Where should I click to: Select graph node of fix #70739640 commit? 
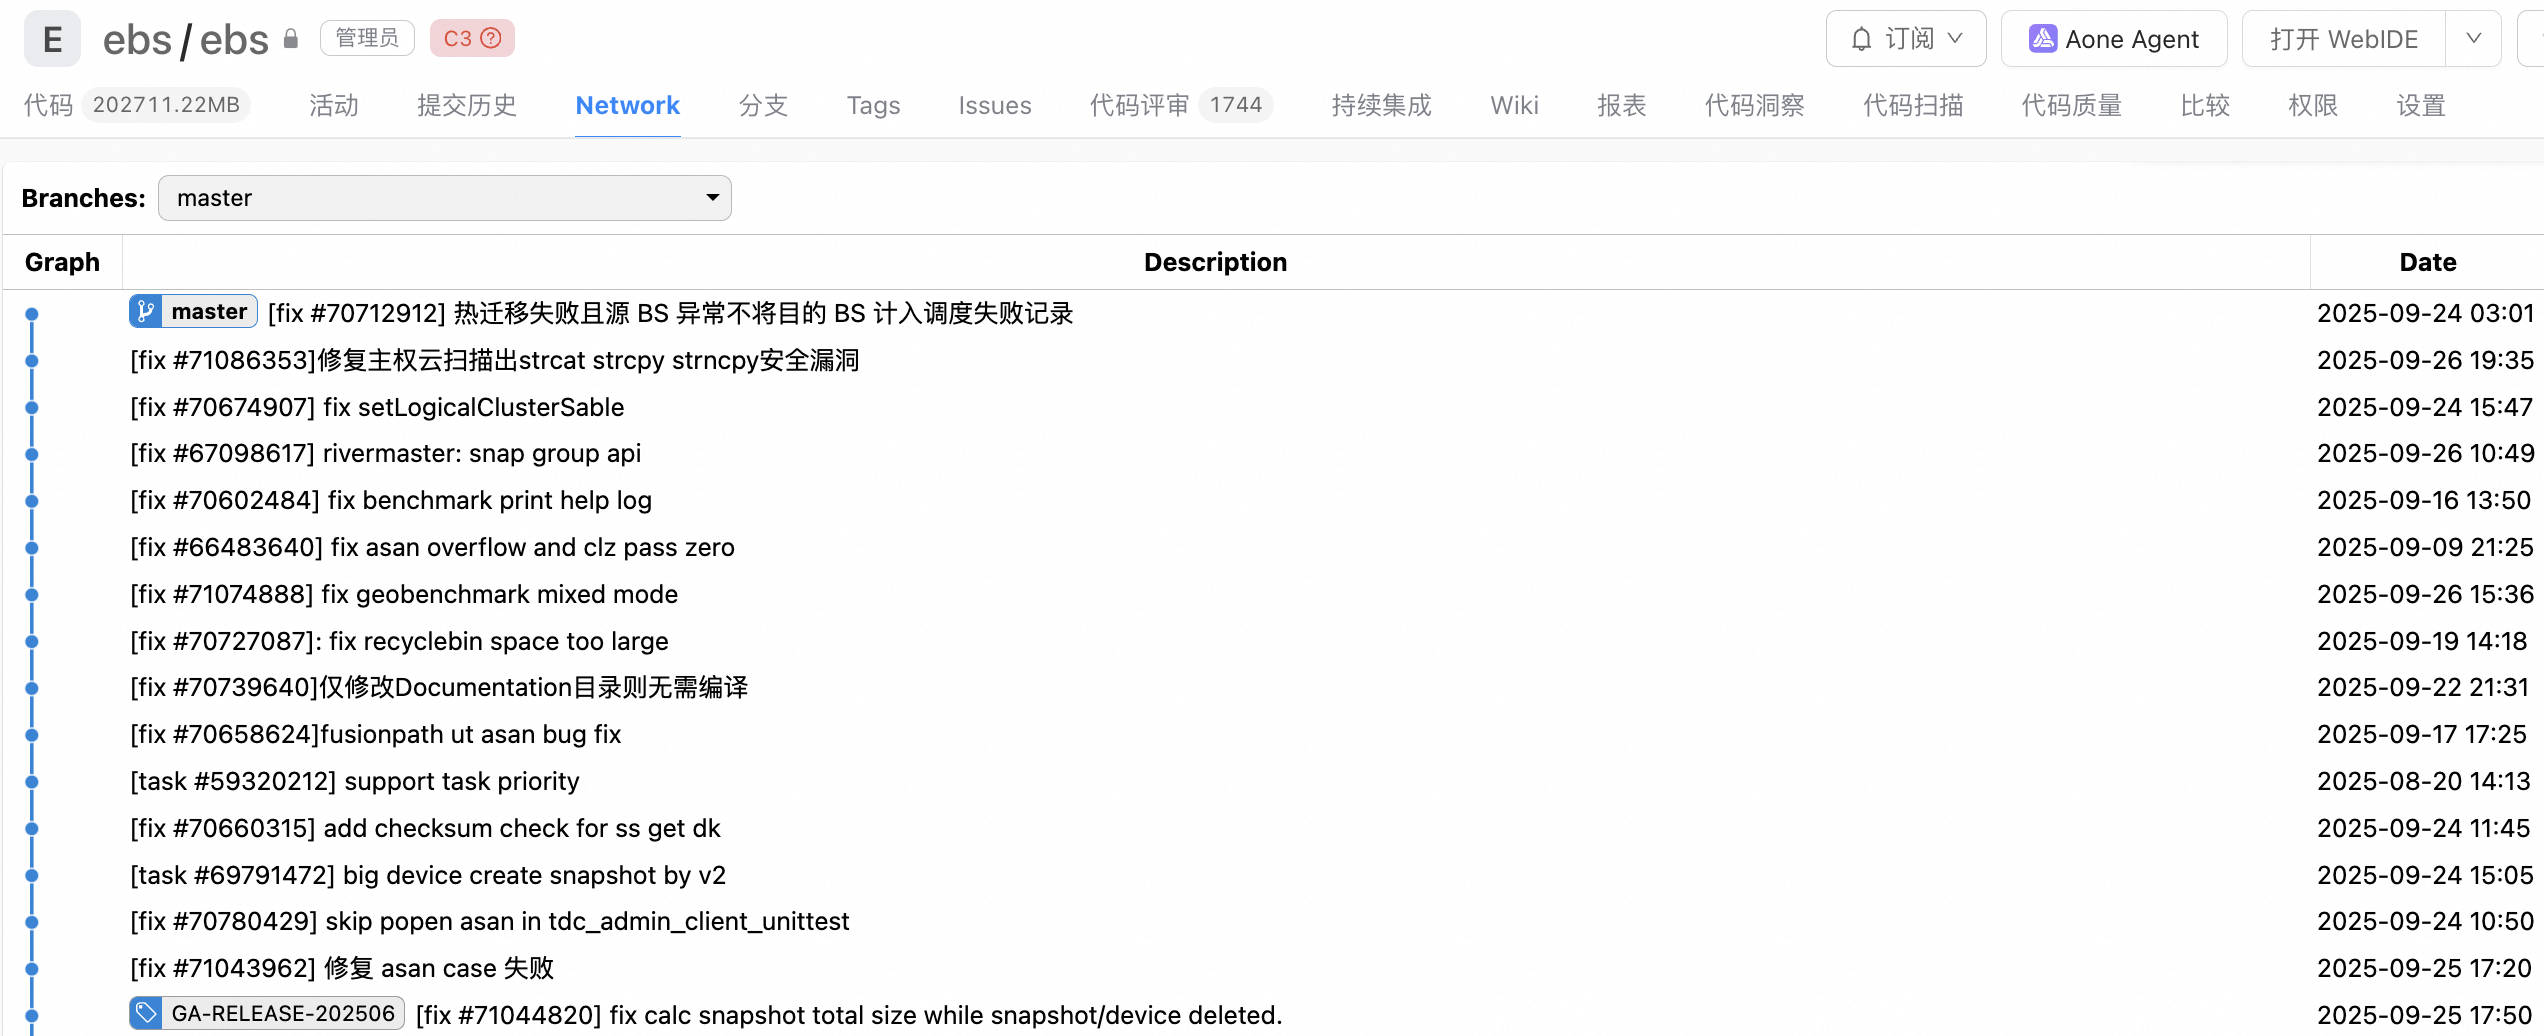pos(32,688)
